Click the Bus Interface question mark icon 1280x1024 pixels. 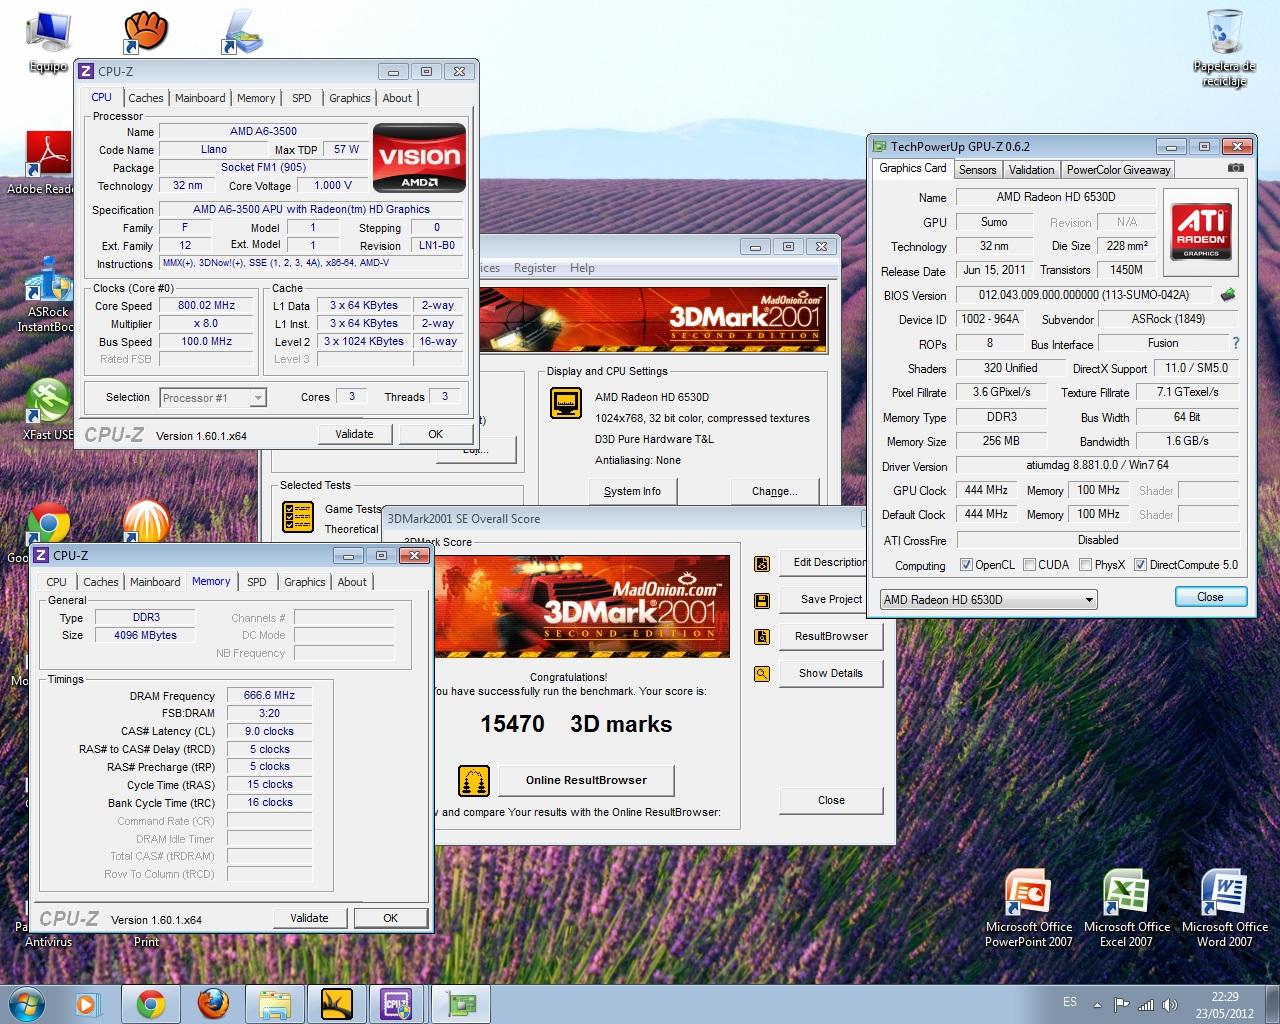point(1236,343)
